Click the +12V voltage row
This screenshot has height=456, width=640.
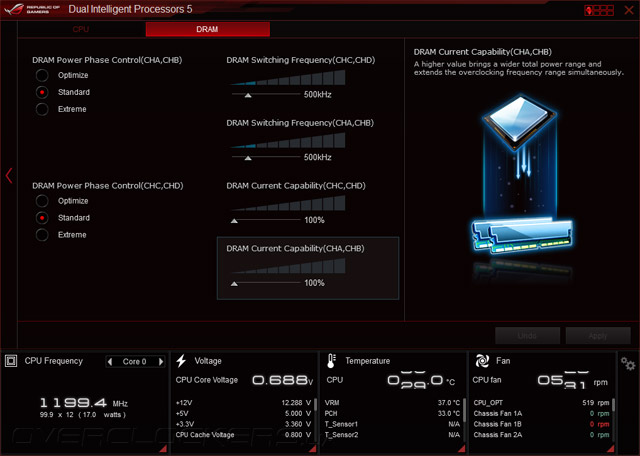tap(243, 403)
